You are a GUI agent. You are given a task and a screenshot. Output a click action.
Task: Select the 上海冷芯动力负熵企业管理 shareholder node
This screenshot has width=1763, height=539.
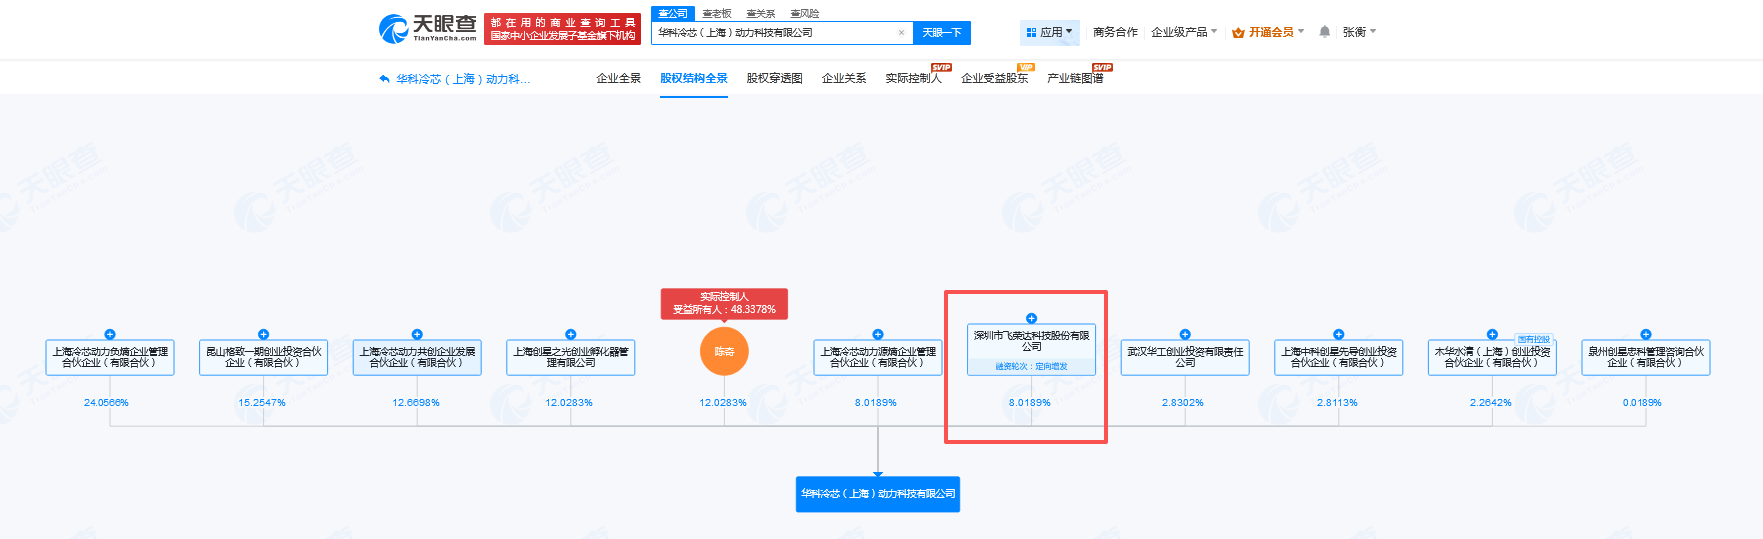110,357
